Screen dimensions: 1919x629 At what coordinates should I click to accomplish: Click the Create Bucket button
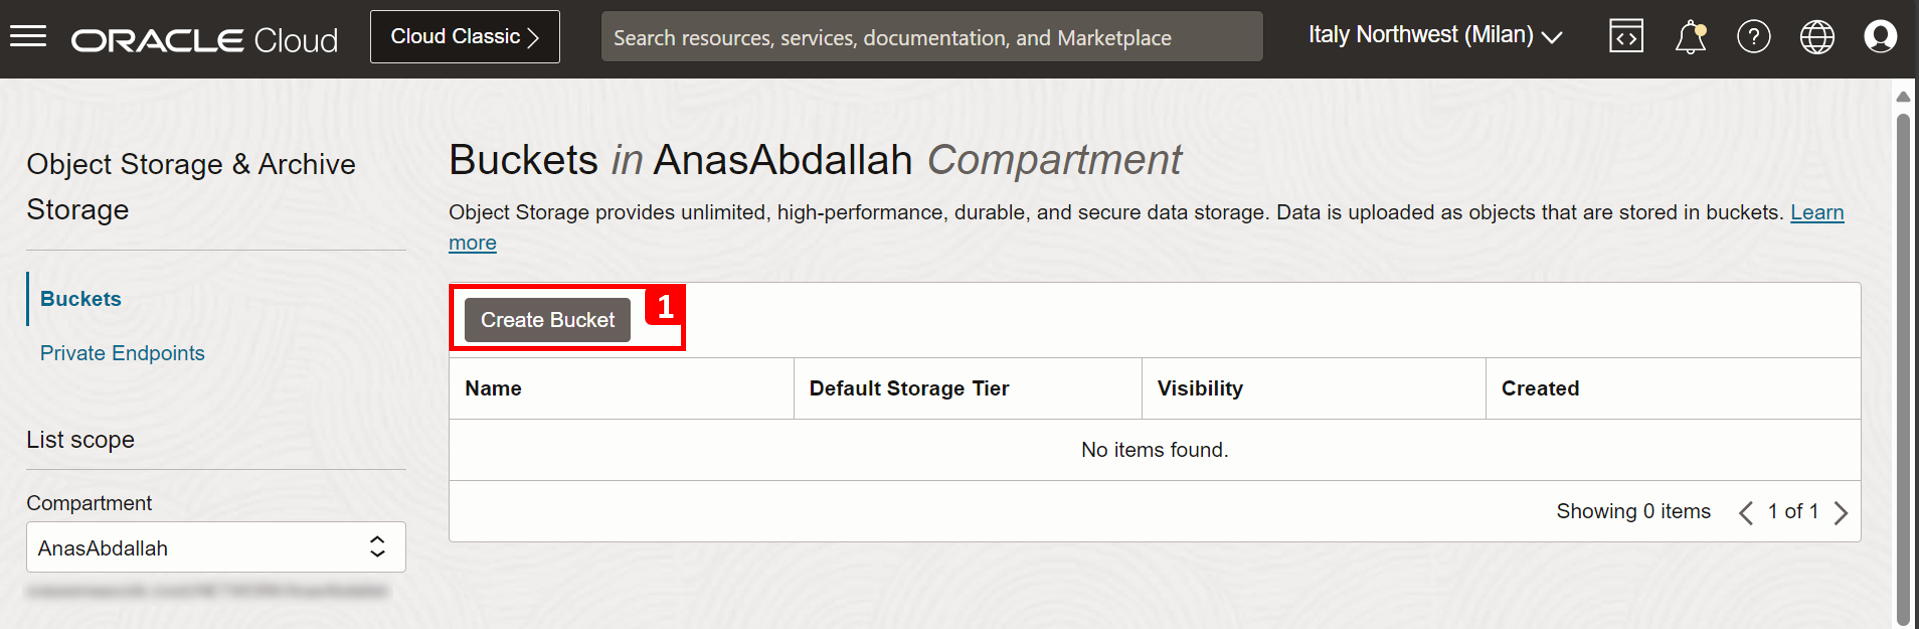point(547,320)
